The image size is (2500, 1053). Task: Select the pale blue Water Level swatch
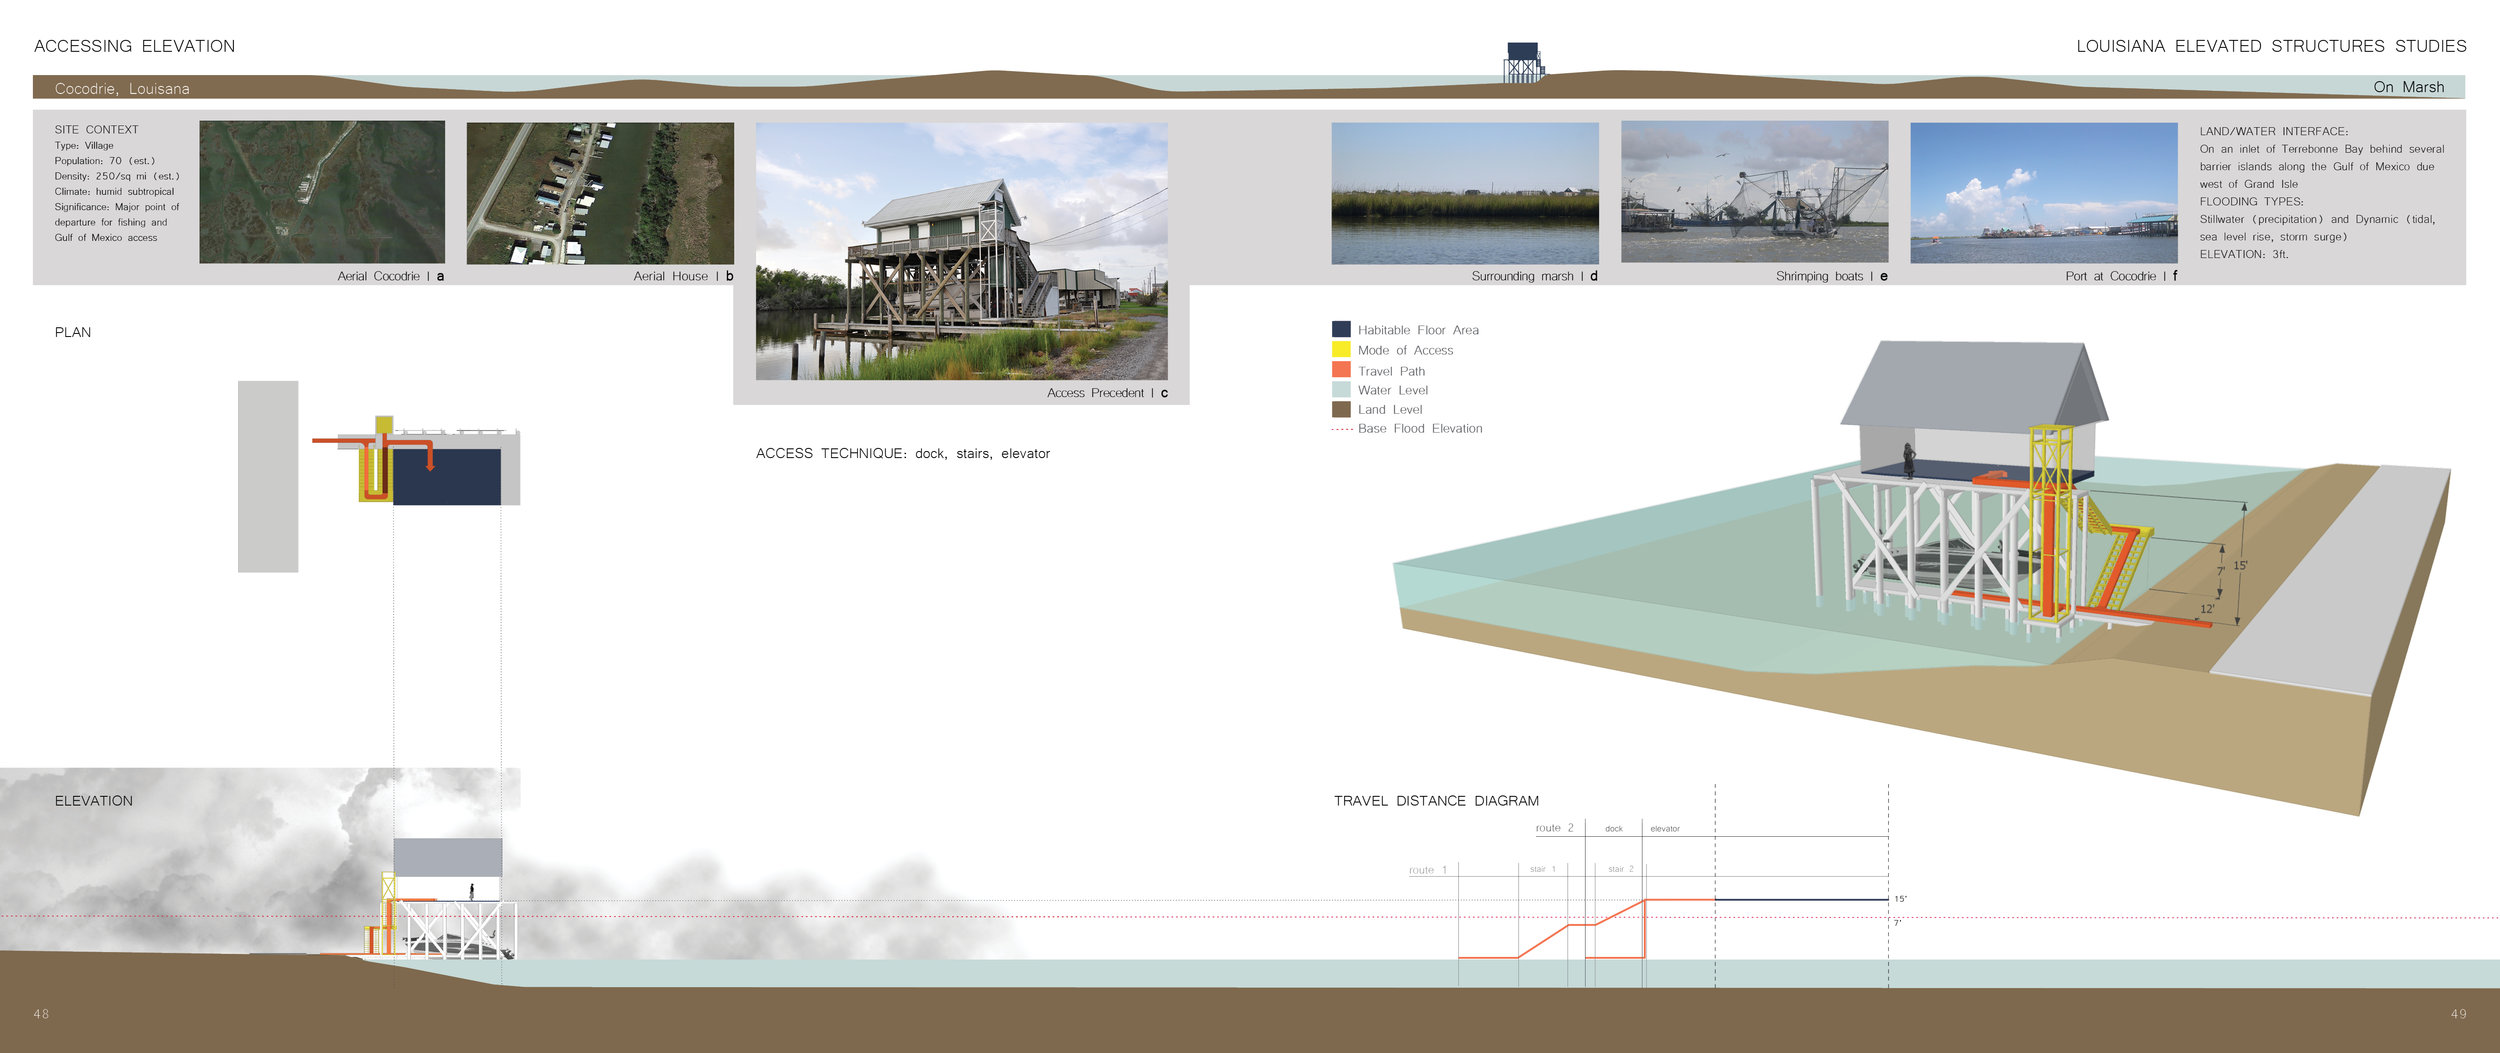click(1341, 389)
